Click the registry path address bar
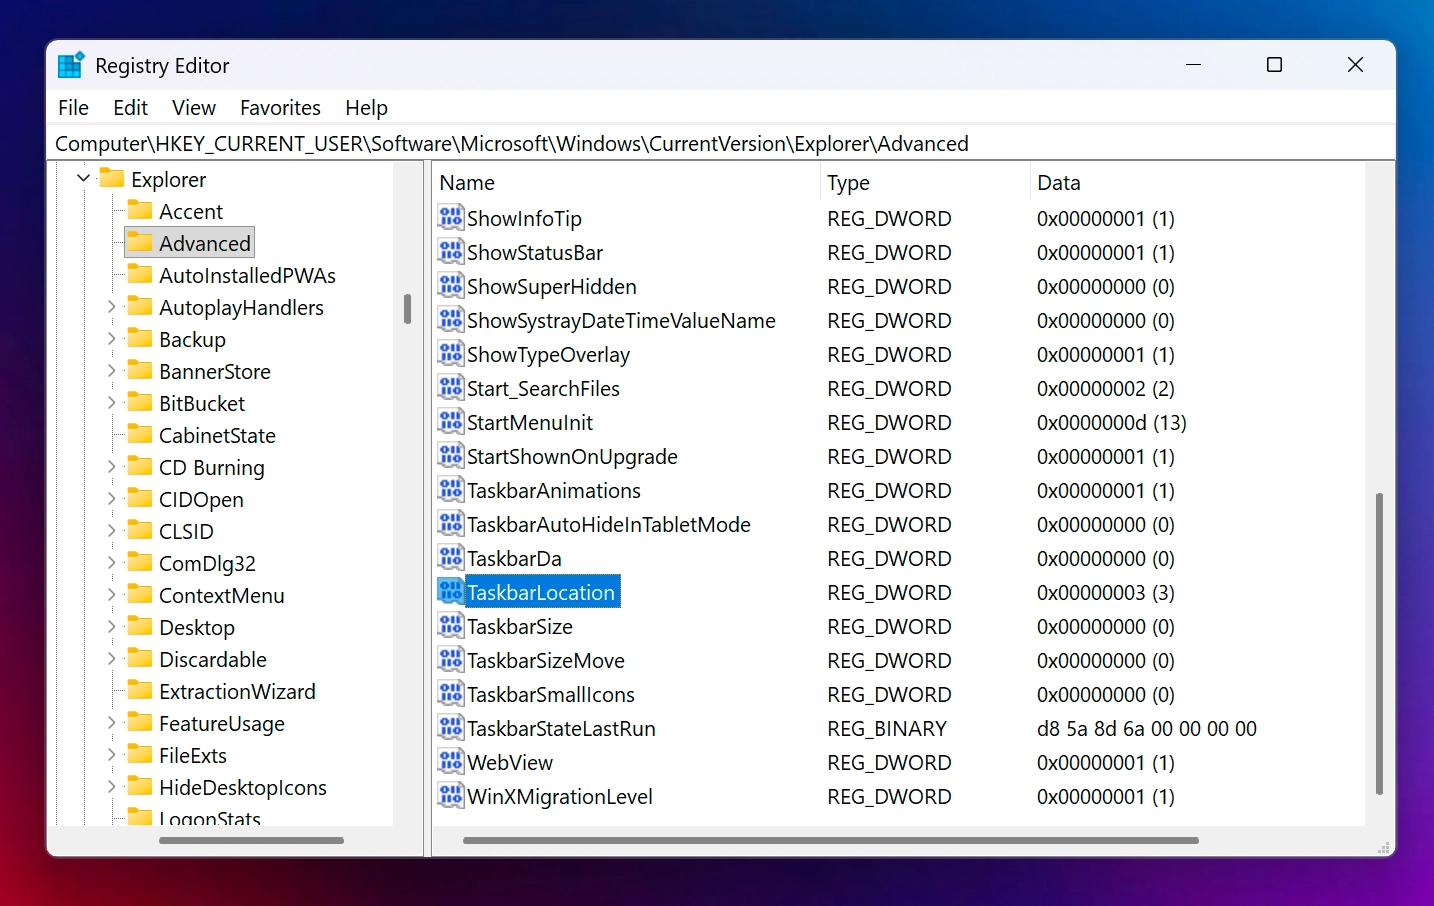Screen dimensions: 1434x906 click(x=720, y=143)
